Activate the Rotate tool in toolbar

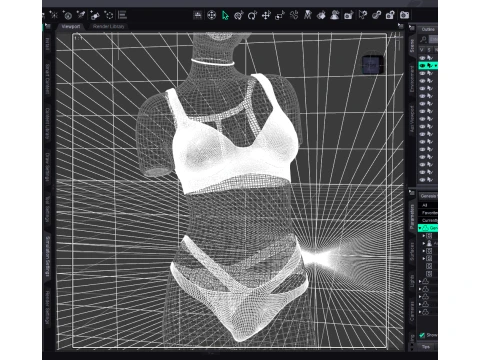click(x=252, y=15)
